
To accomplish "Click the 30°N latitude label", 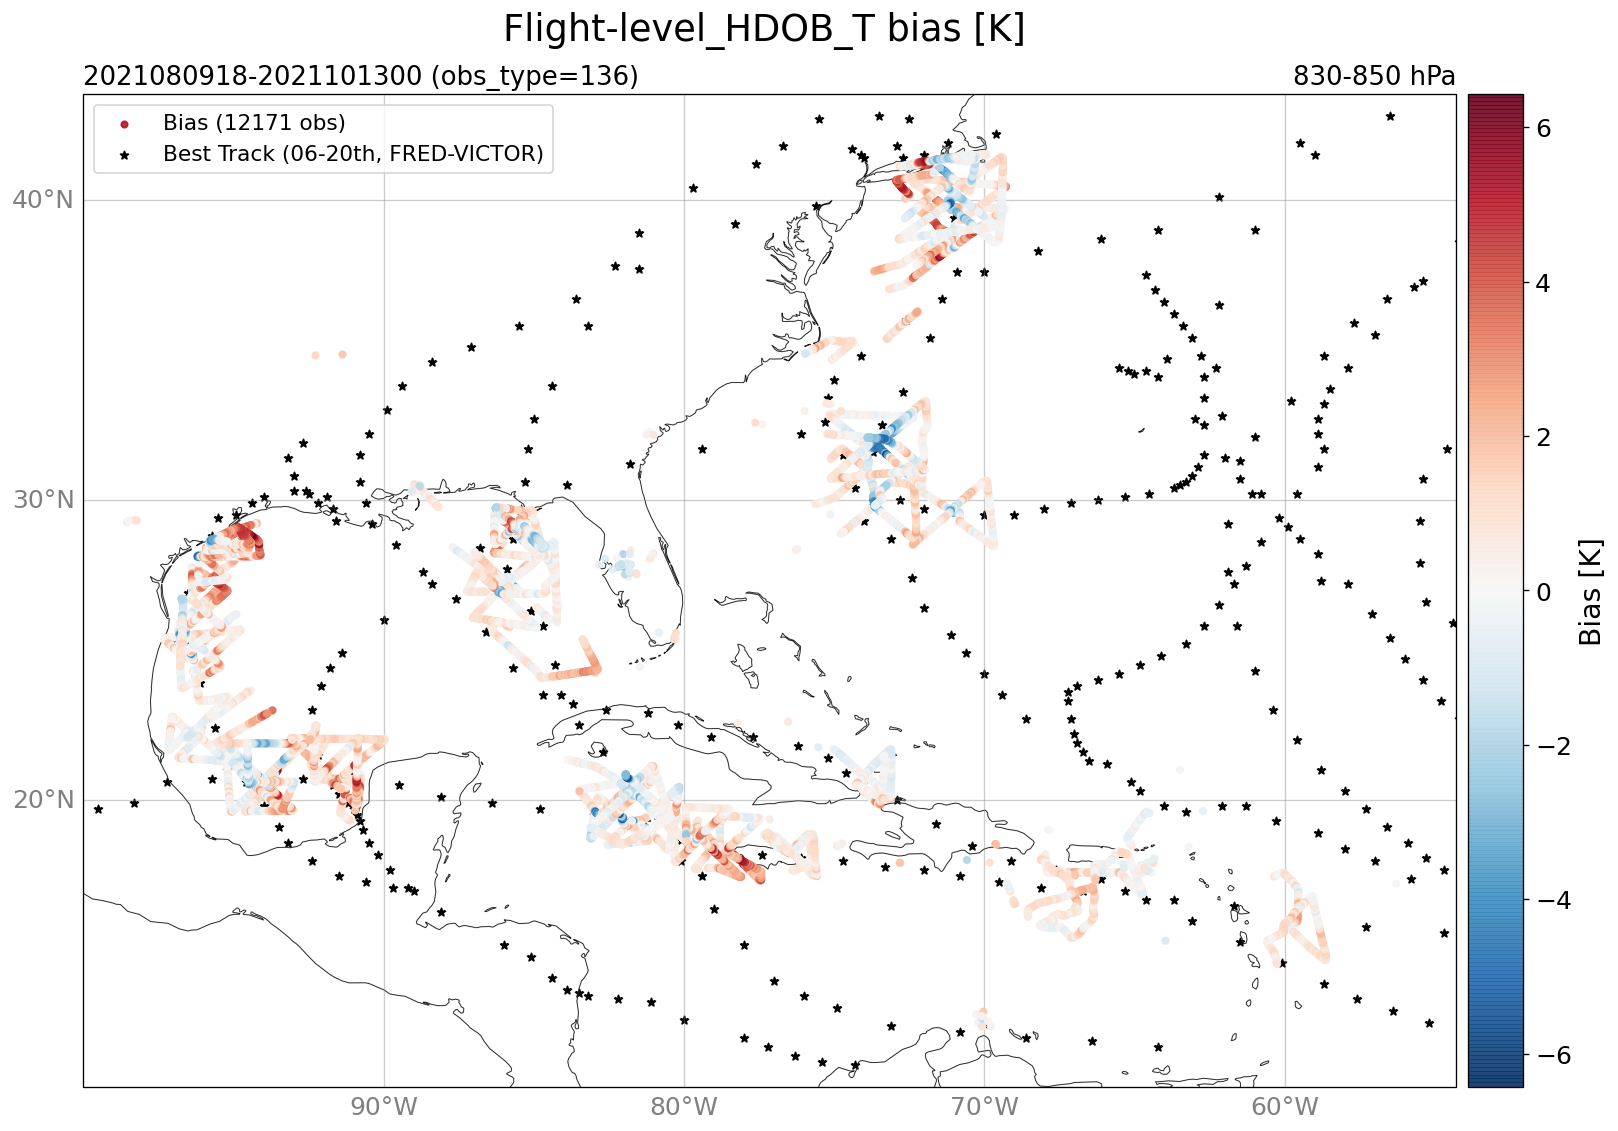I will pos(43,500).
